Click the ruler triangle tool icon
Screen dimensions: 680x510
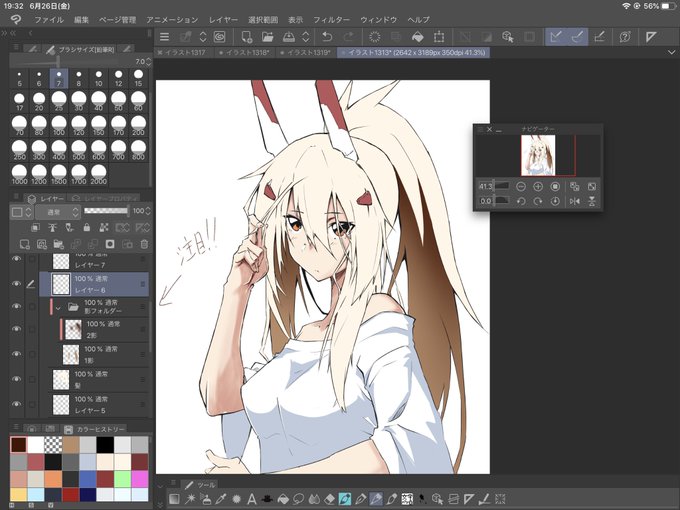pyautogui.click(x=468, y=499)
